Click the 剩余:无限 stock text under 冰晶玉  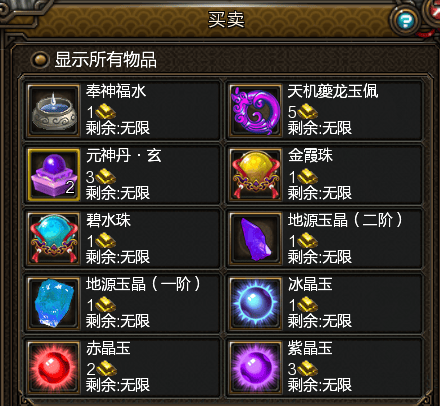click(x=320, y=321)
